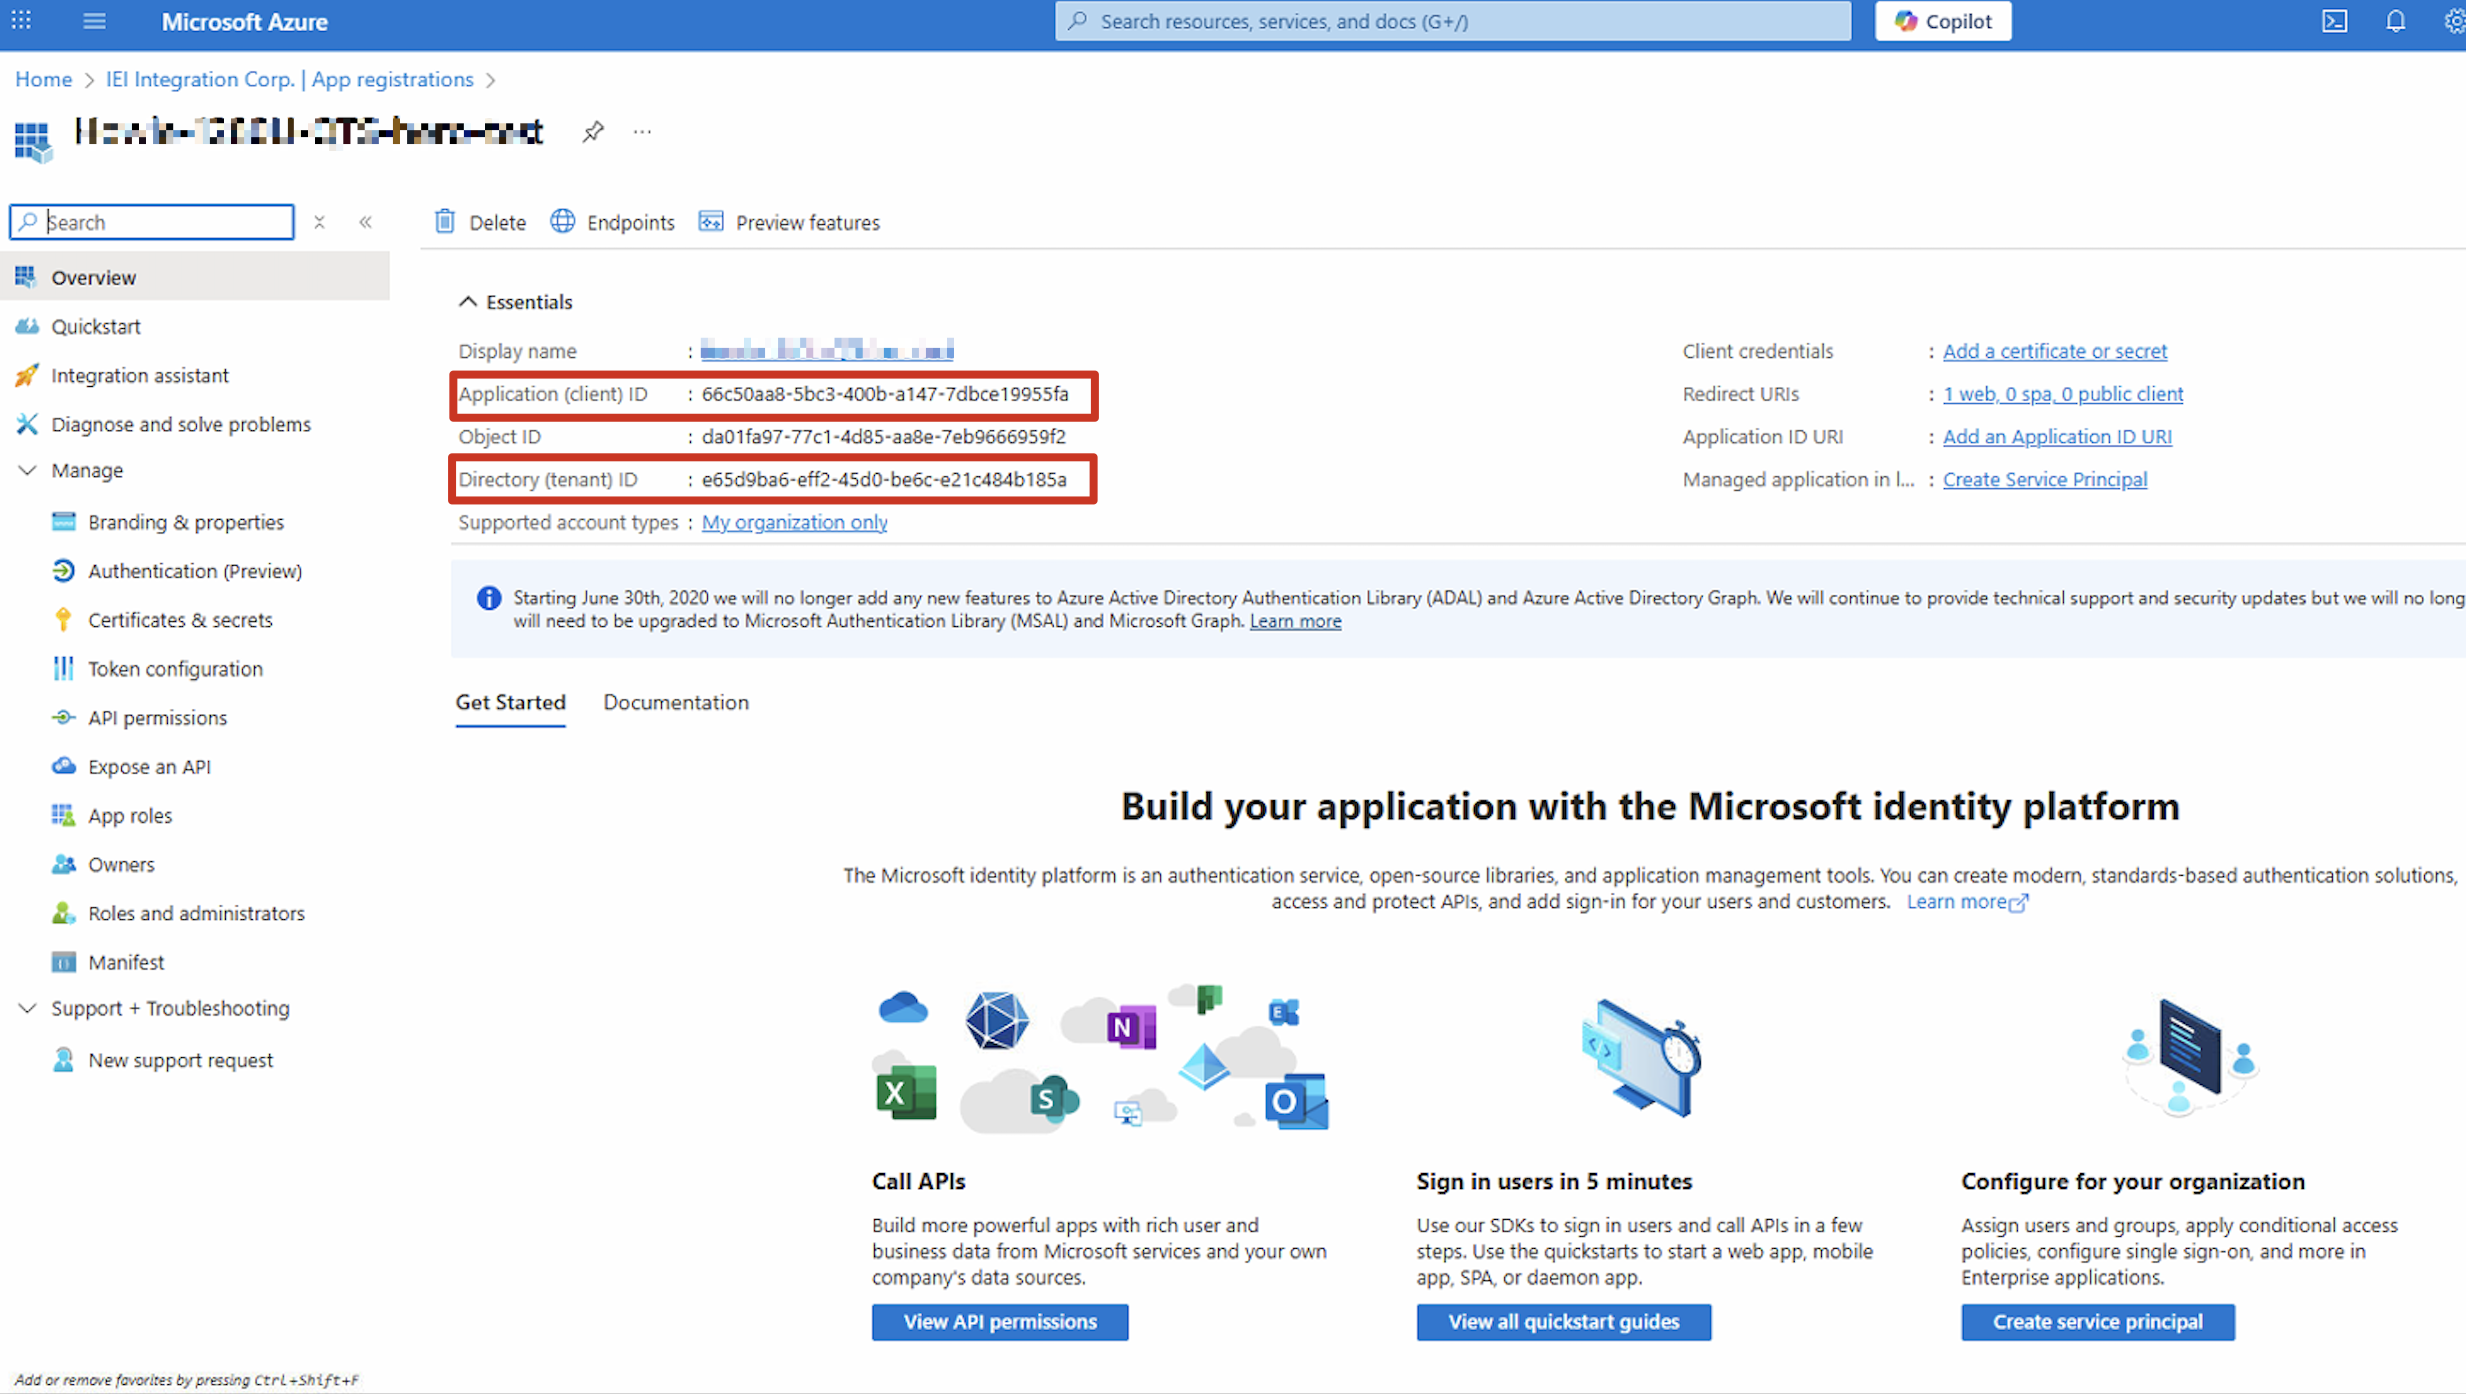Open the notifications bell
Image resolution: width=2466 pixels, height=1394 pixels.
click(x=2396, y=21)
